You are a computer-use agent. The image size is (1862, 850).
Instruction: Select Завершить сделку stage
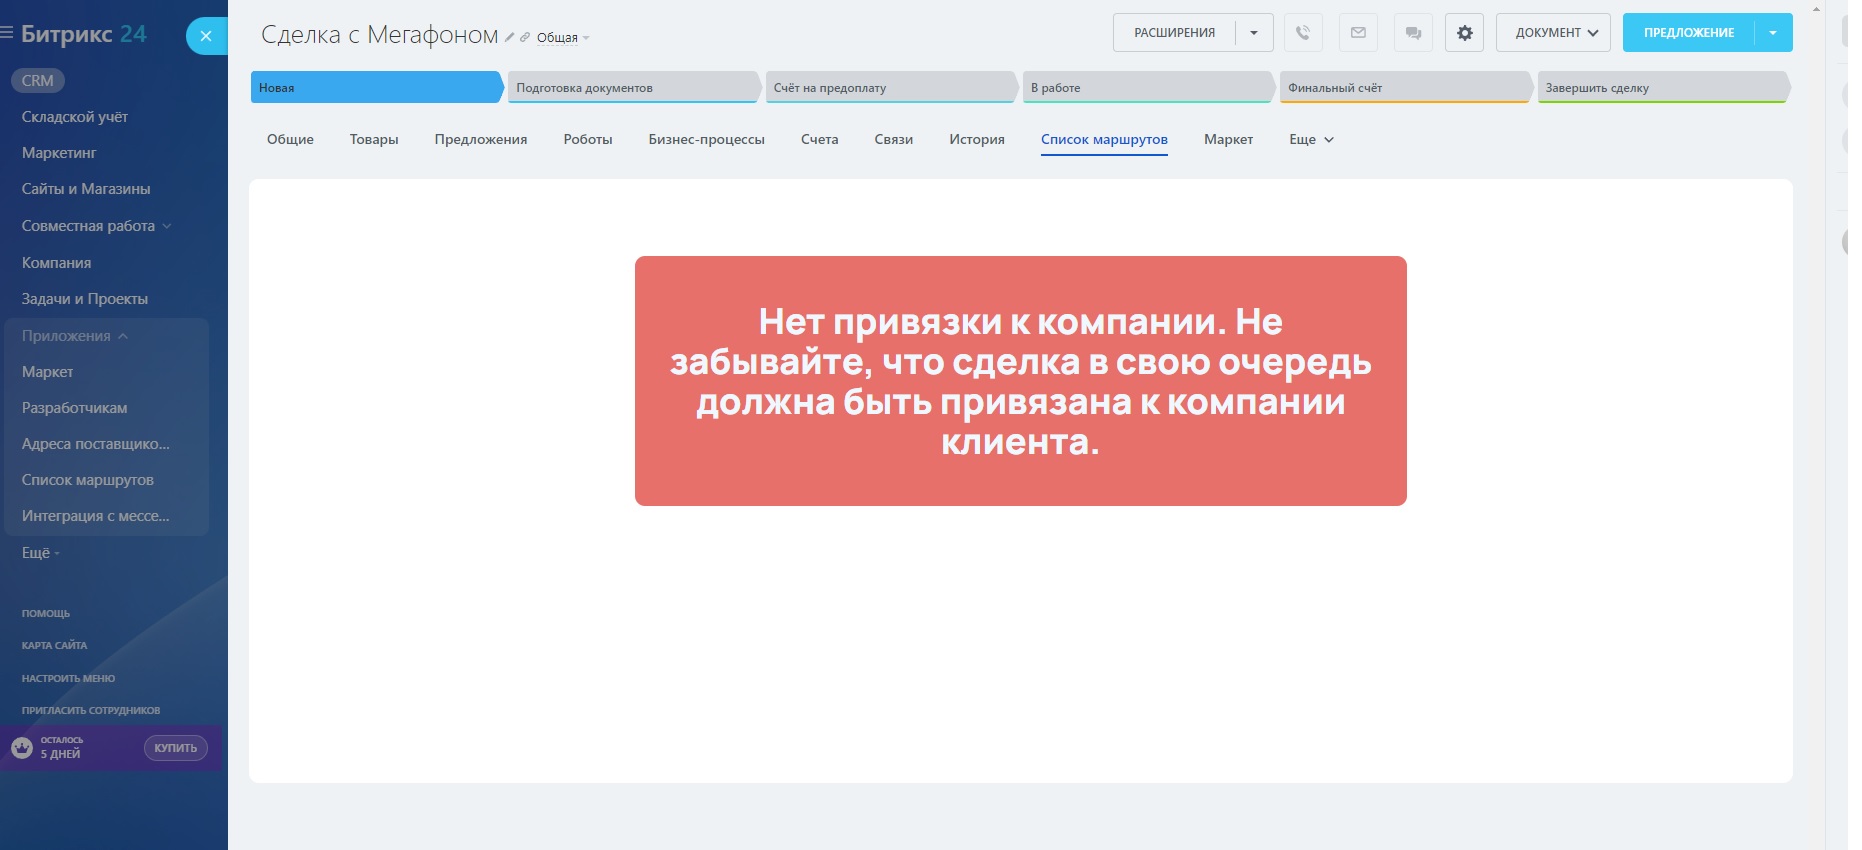pos(1661,88)
